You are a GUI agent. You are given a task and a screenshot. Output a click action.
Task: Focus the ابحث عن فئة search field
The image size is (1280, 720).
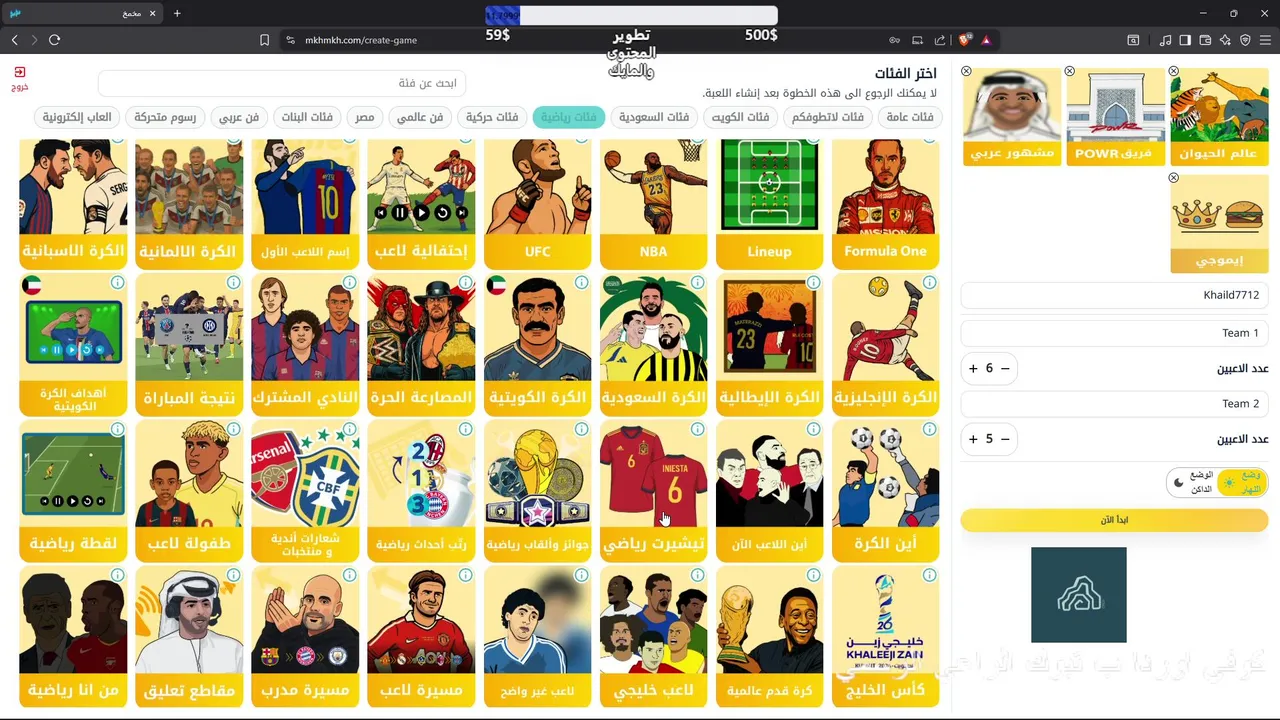tap(283, 83)
